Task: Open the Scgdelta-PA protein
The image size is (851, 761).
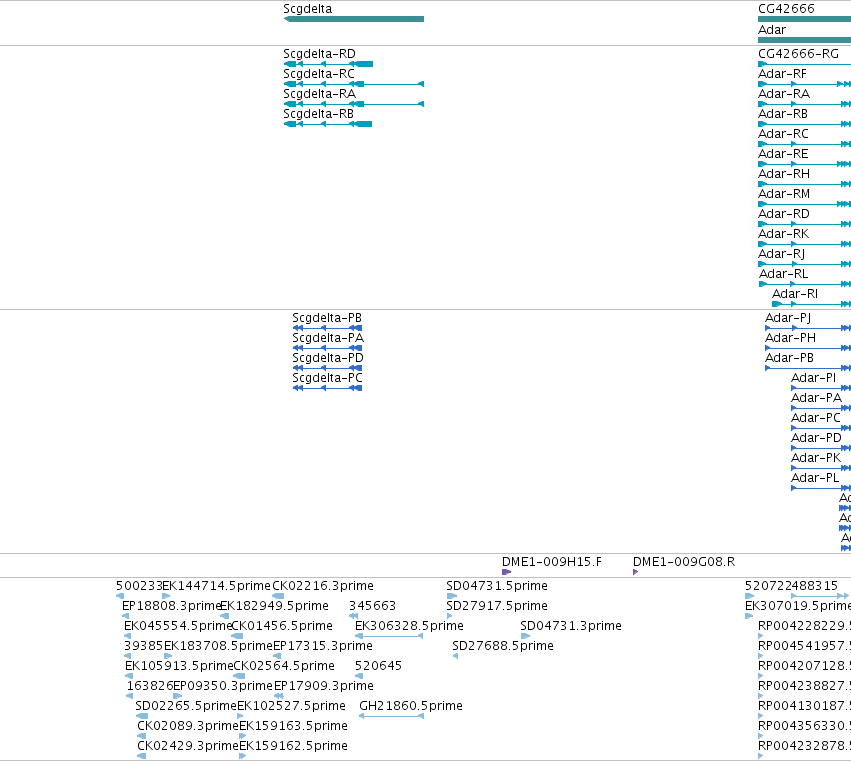Action: pos(328,338)
